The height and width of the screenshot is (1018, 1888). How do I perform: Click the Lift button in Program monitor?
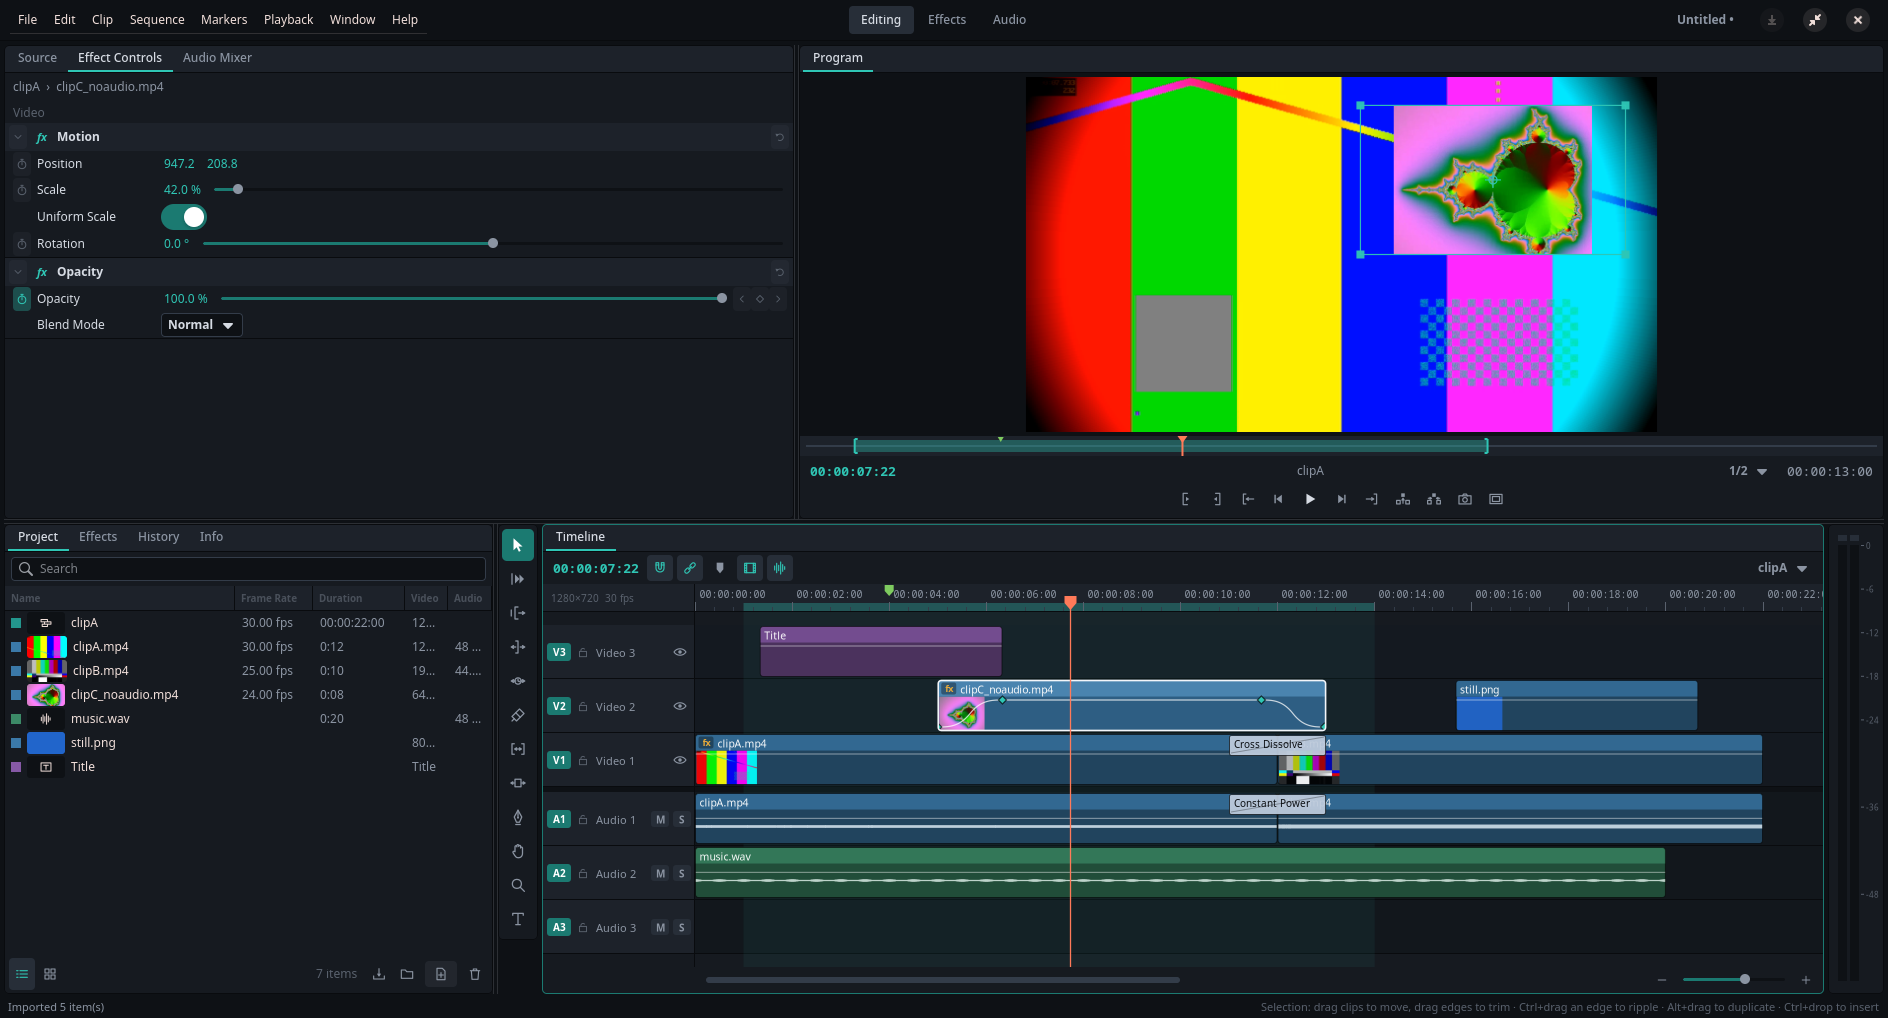(1403, 499)
